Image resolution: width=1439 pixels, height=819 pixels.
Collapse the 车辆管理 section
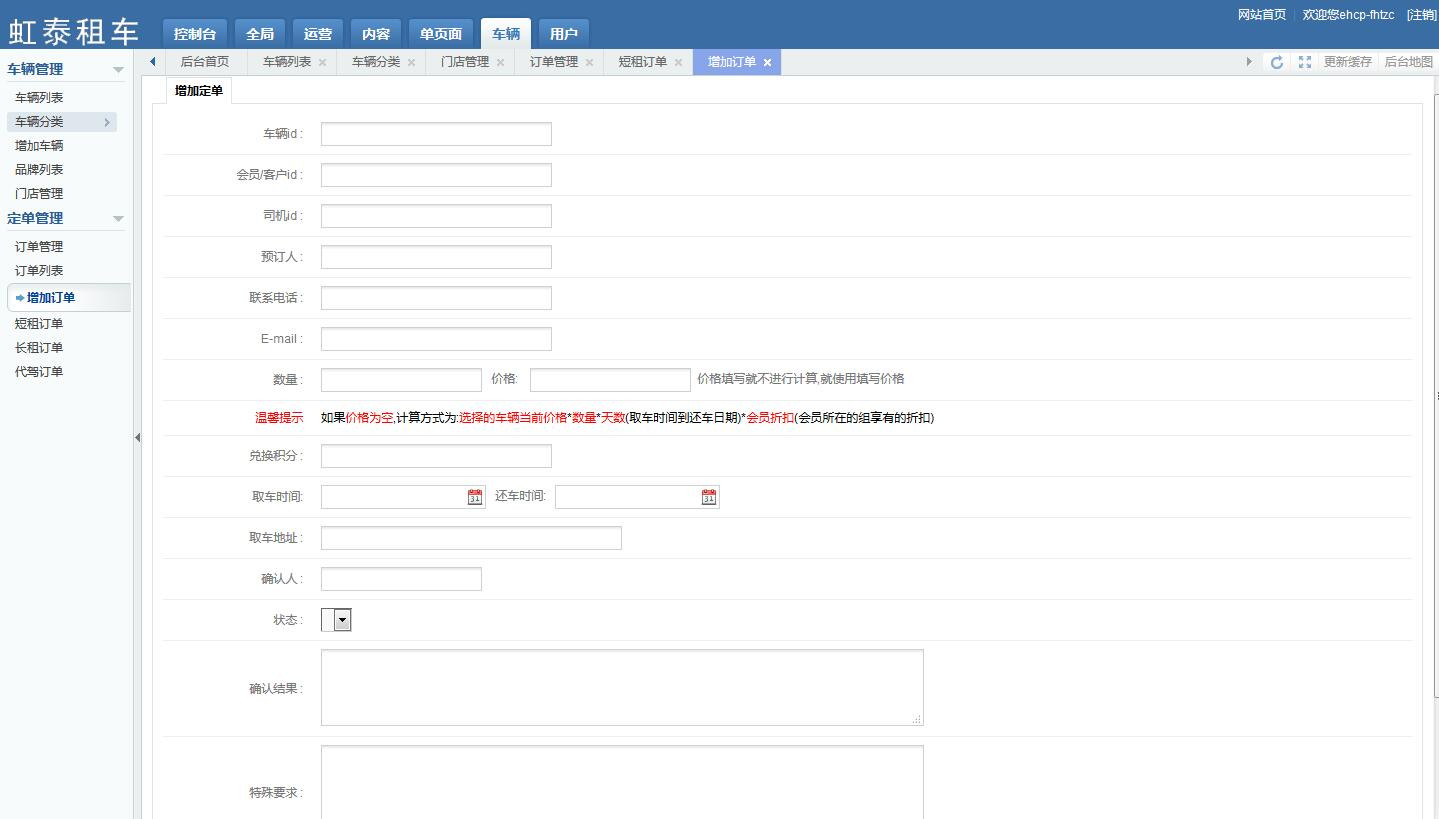coord(118,70)
